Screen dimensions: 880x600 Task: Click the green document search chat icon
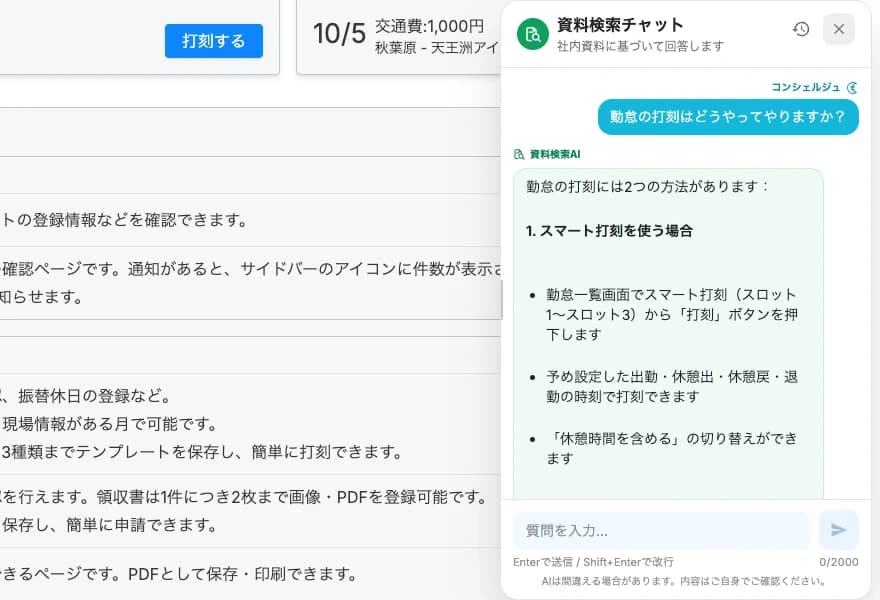[533, 34]
